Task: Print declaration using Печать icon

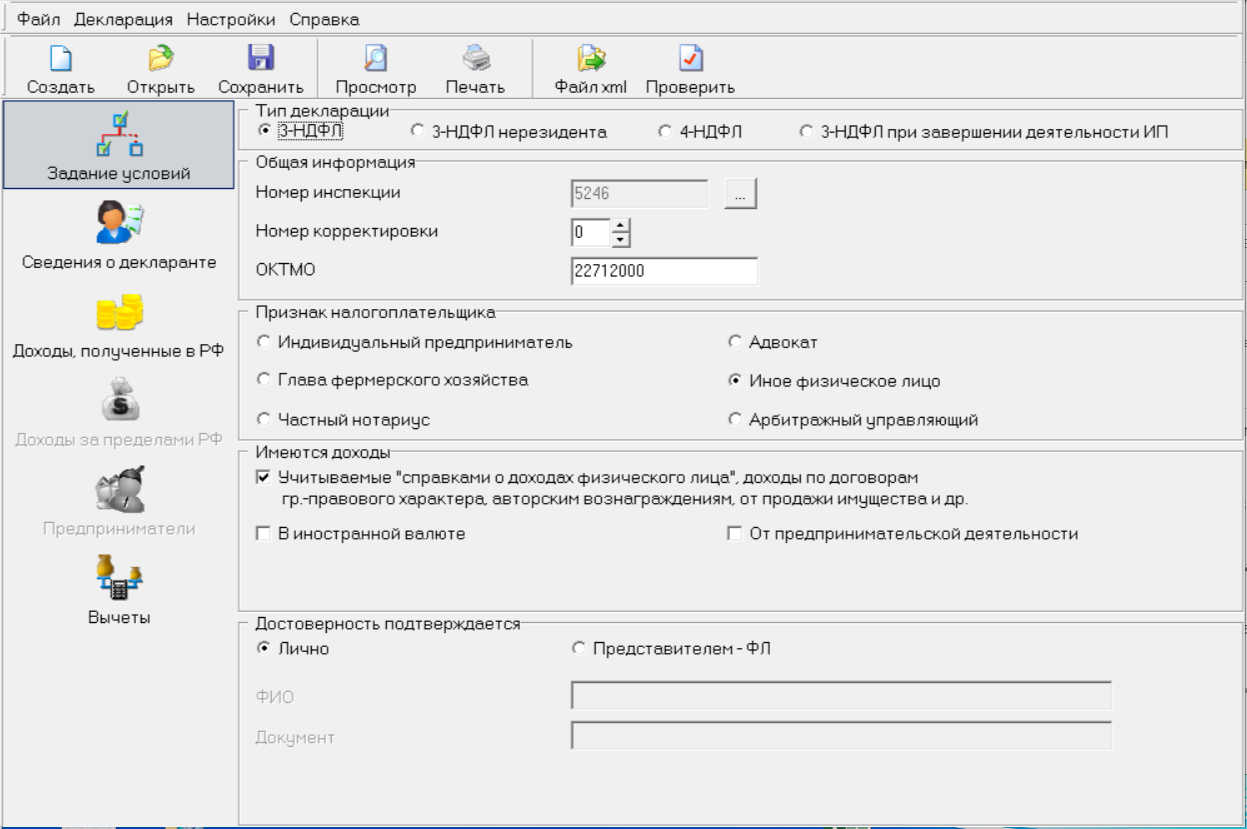Action: pos(474,59)
